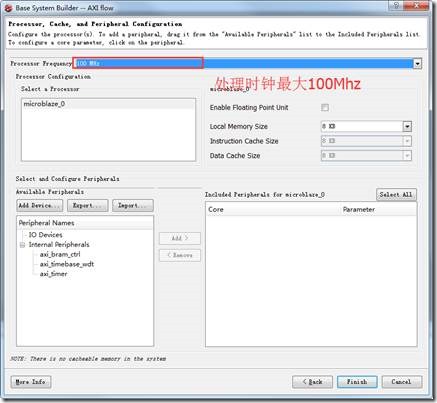Close the Base System Builder window
437x403 pixels.
click(x=417, y=6)
